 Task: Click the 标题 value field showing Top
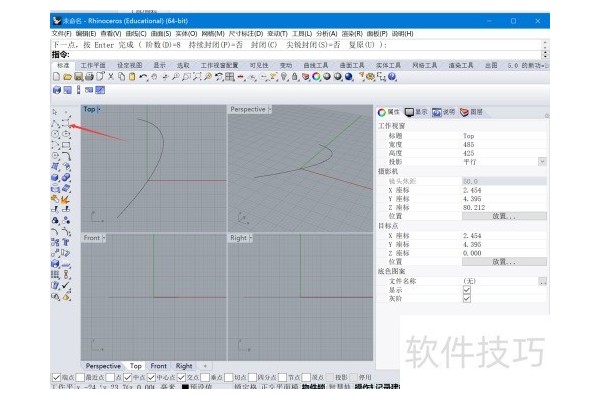click(504, 136)
